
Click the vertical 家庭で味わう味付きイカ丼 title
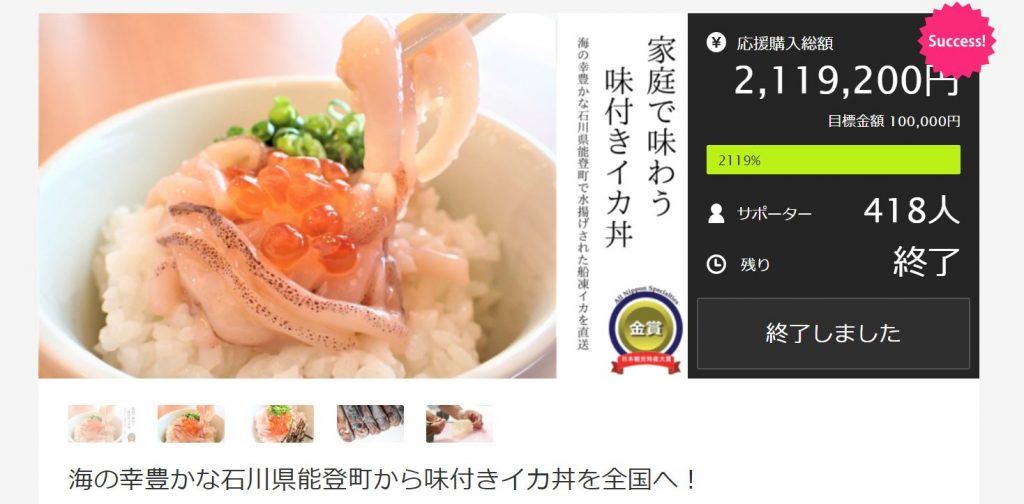coord(639,142)
